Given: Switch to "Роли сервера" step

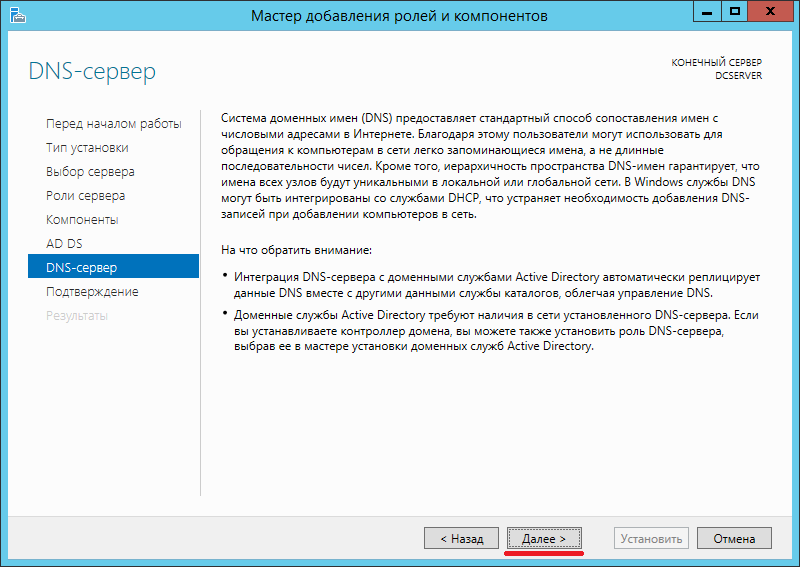Looking at the screenshot, I should click(86, 195).
